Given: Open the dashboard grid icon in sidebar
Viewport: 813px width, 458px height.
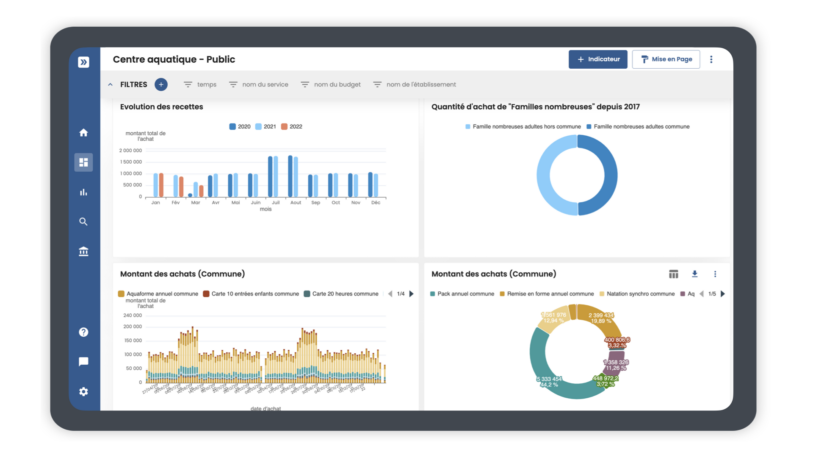Looking at the screenshot, I should point(83,162).
